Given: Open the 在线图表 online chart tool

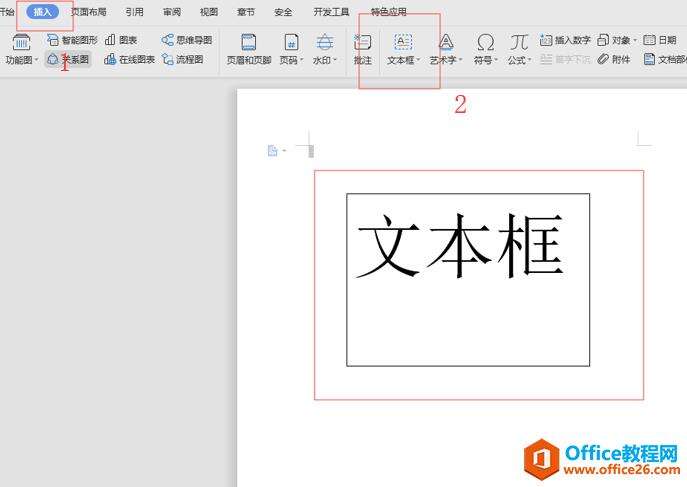Looking at the screenshot, I should click(x=110, y=60).
